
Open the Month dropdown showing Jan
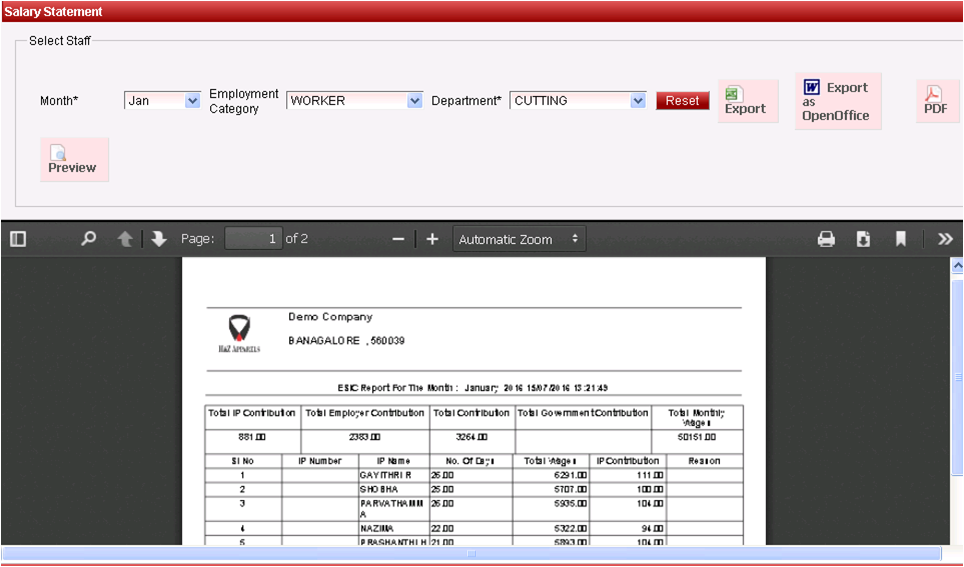pos(163,101)
